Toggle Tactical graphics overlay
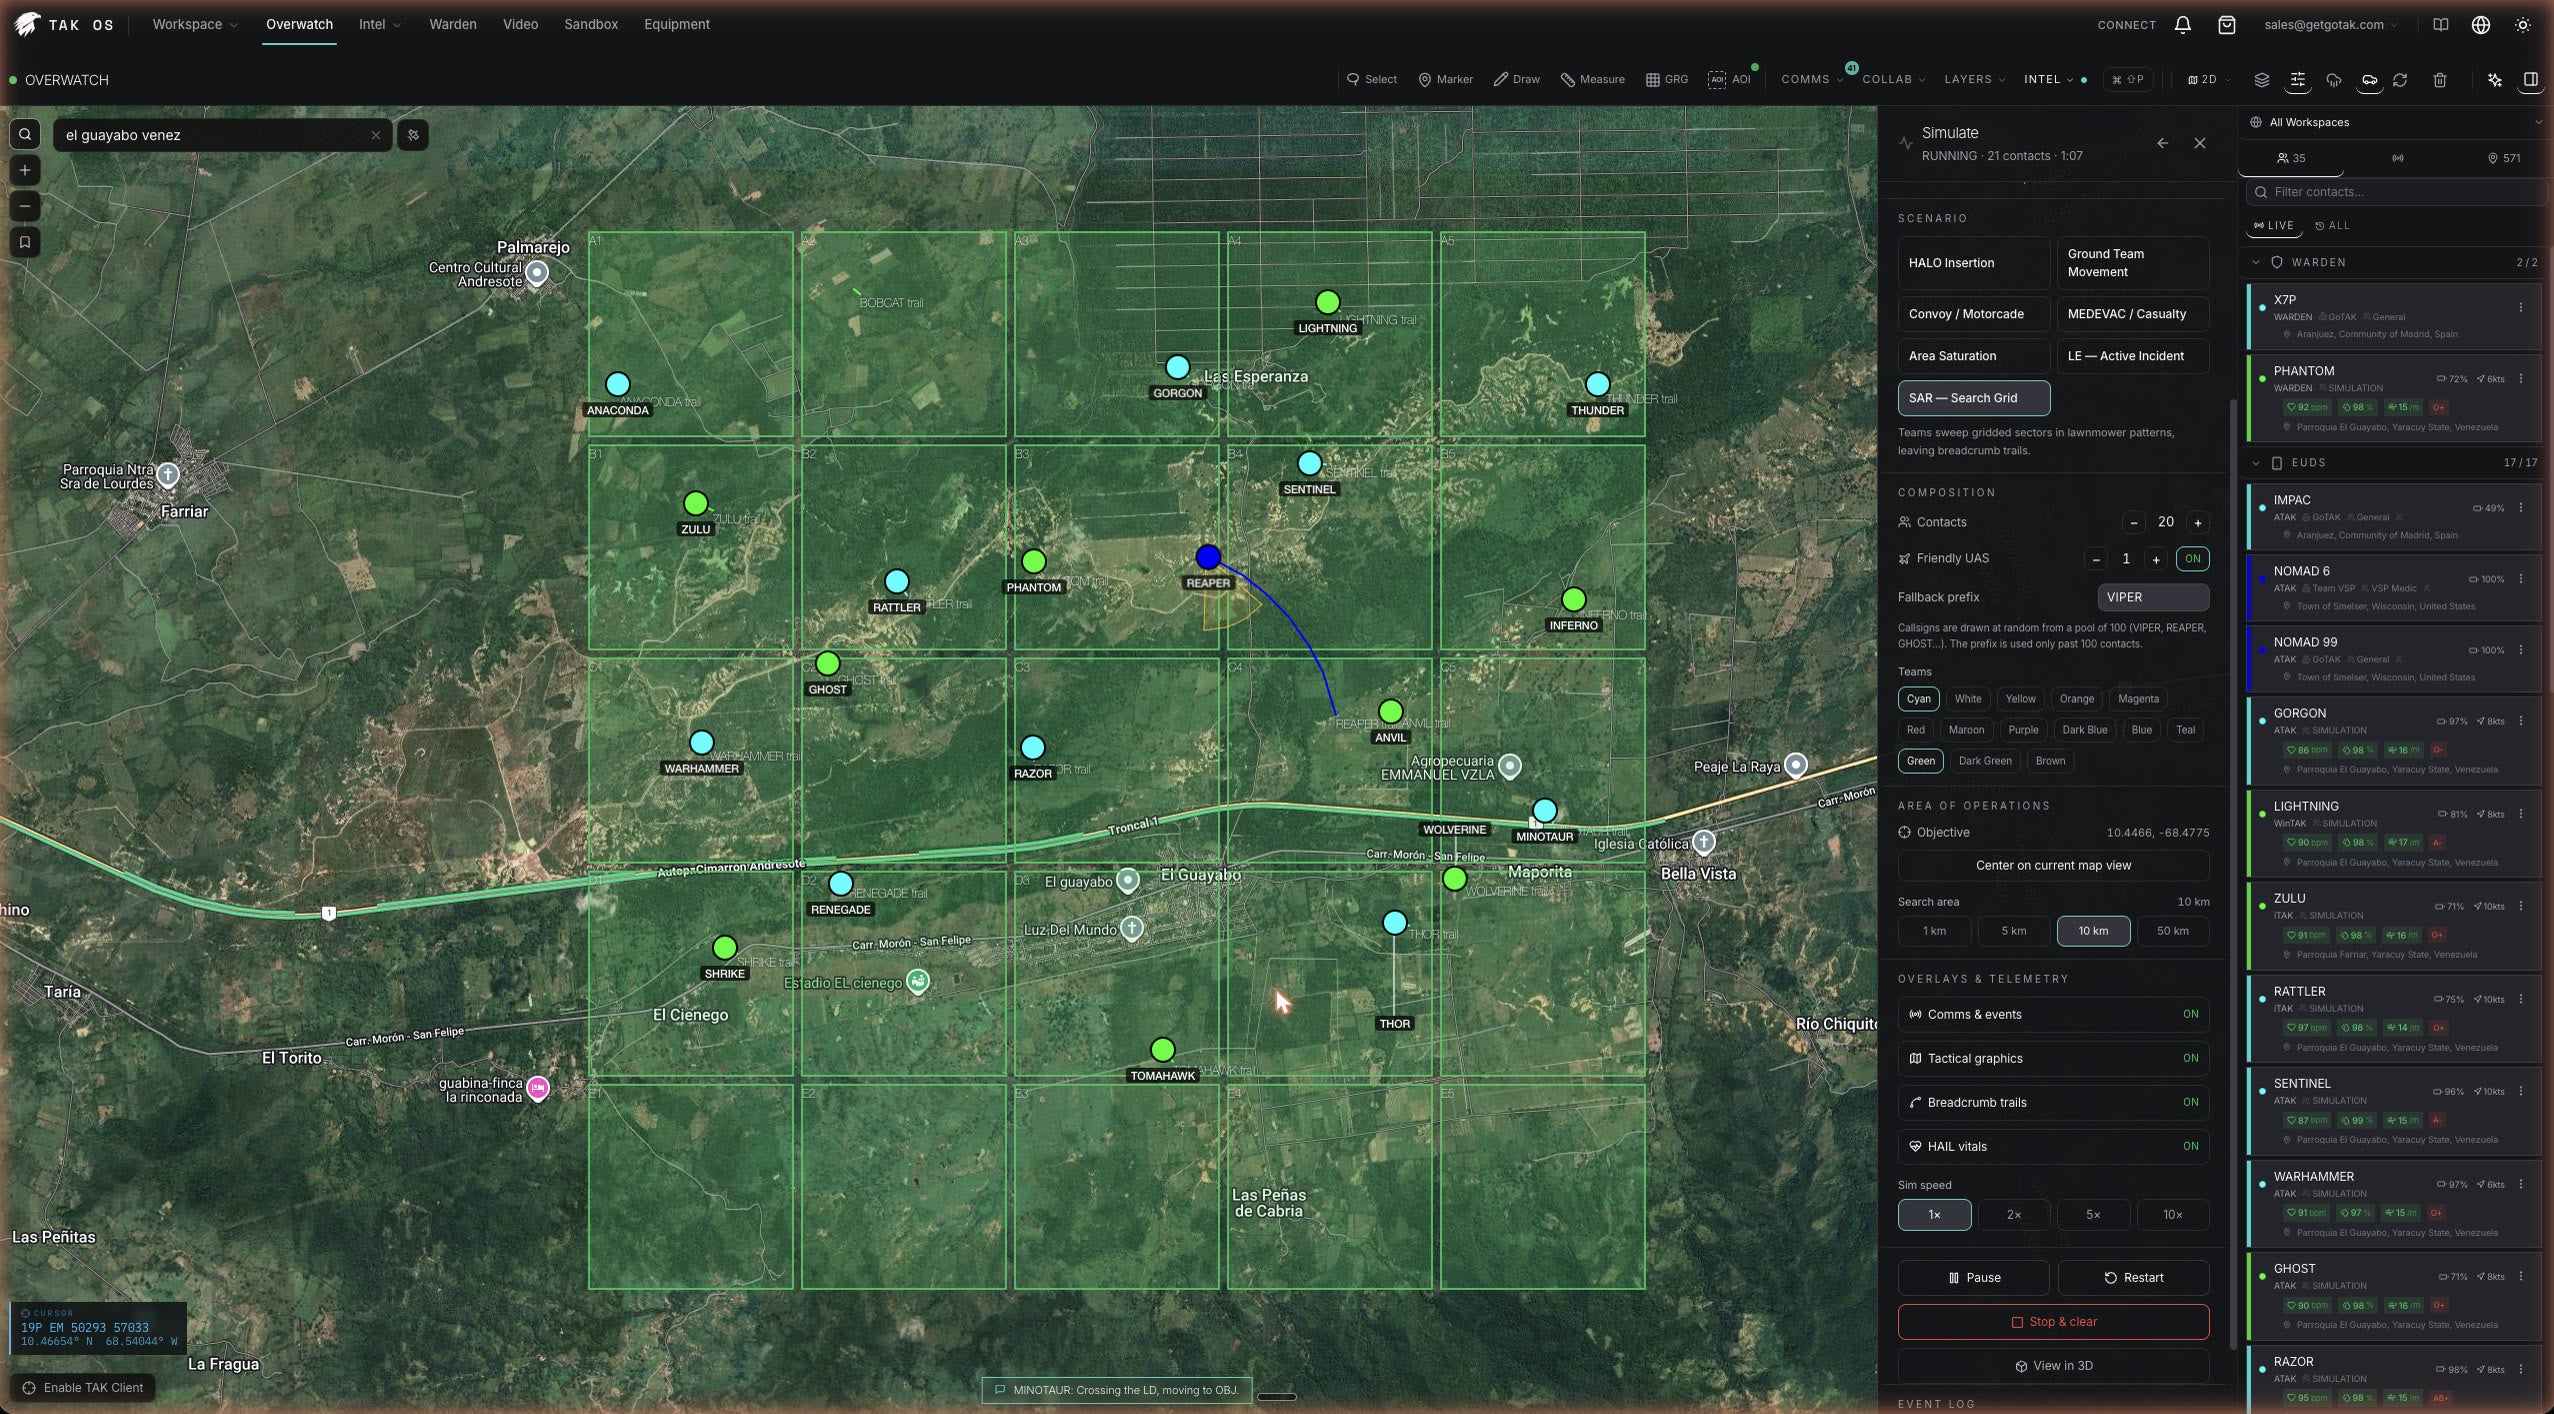This screenshot has width=2554, height=1414. (2053, 1058)
